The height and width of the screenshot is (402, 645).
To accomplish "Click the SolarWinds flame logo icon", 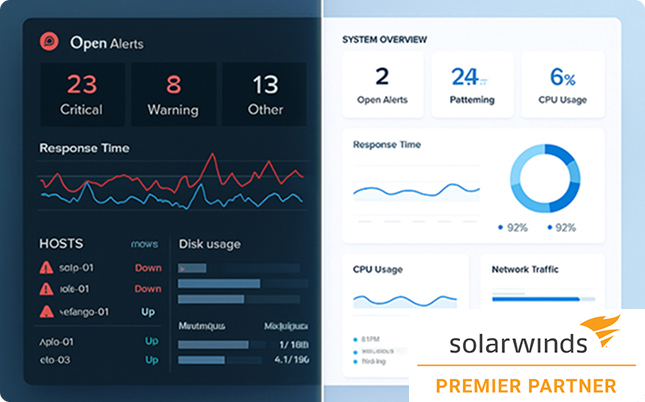I will (x=601, y=330).
